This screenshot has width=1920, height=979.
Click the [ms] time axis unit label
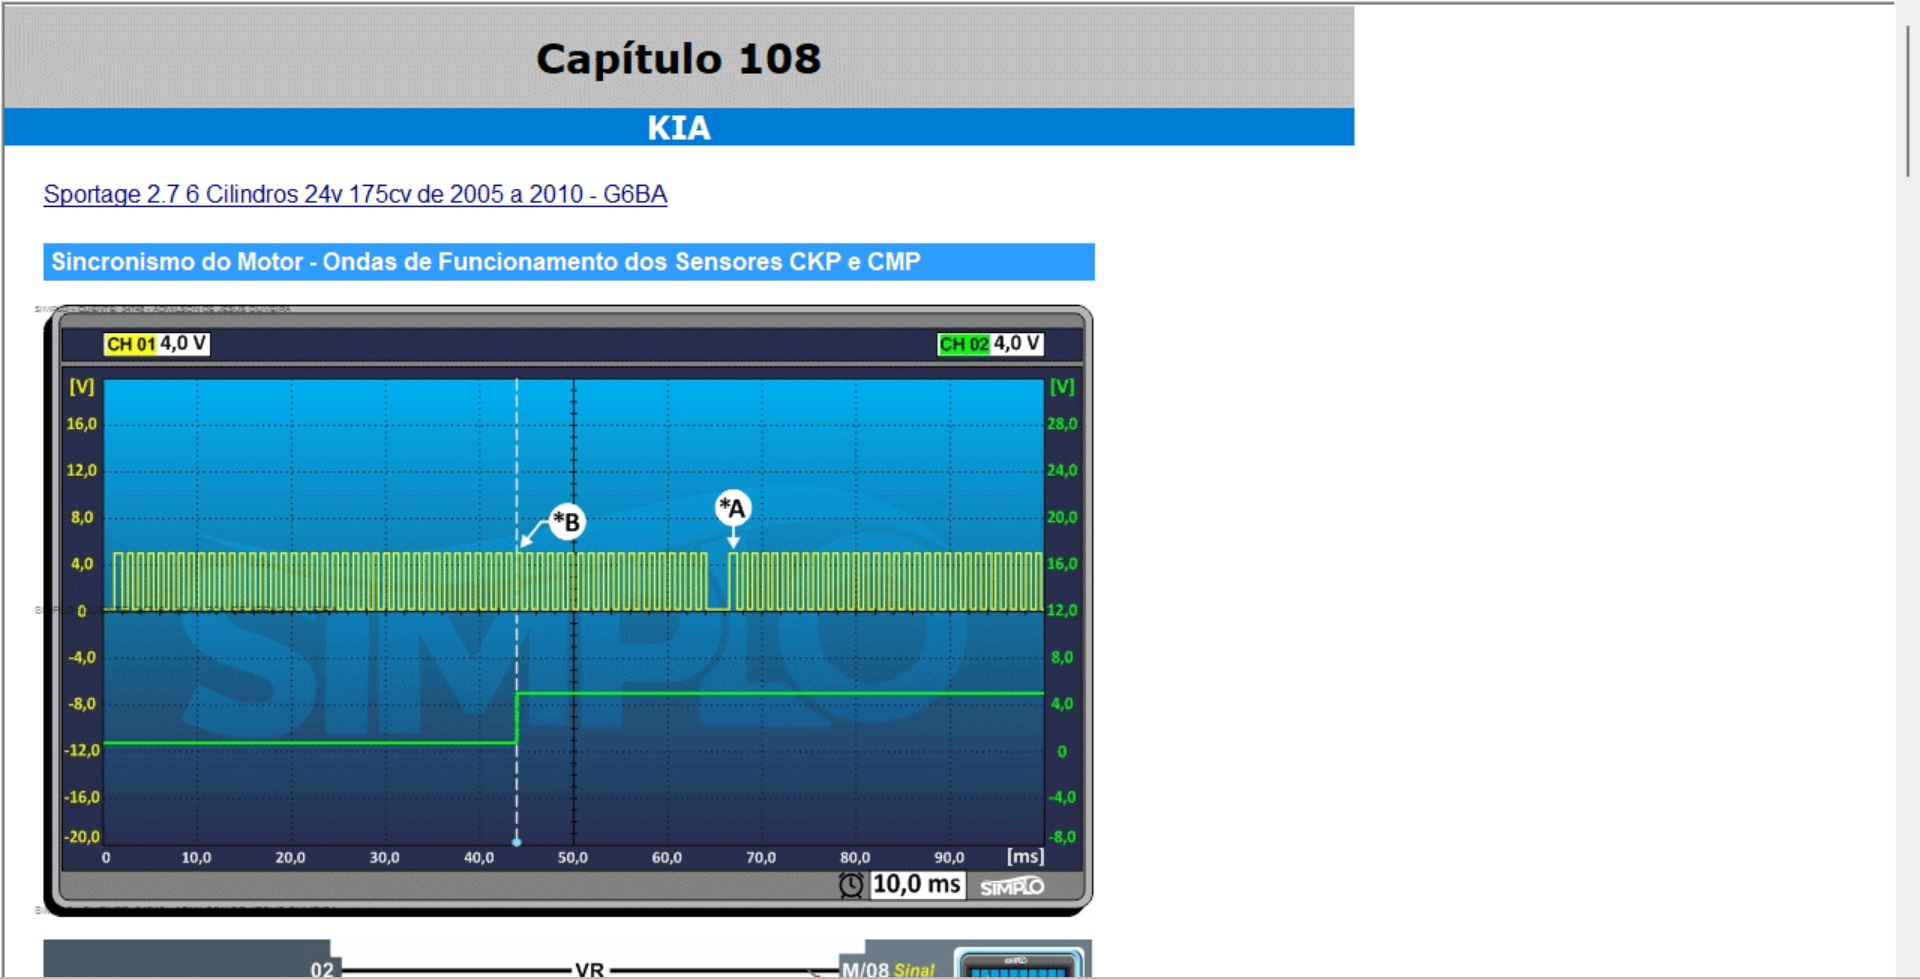point(1025,856)
